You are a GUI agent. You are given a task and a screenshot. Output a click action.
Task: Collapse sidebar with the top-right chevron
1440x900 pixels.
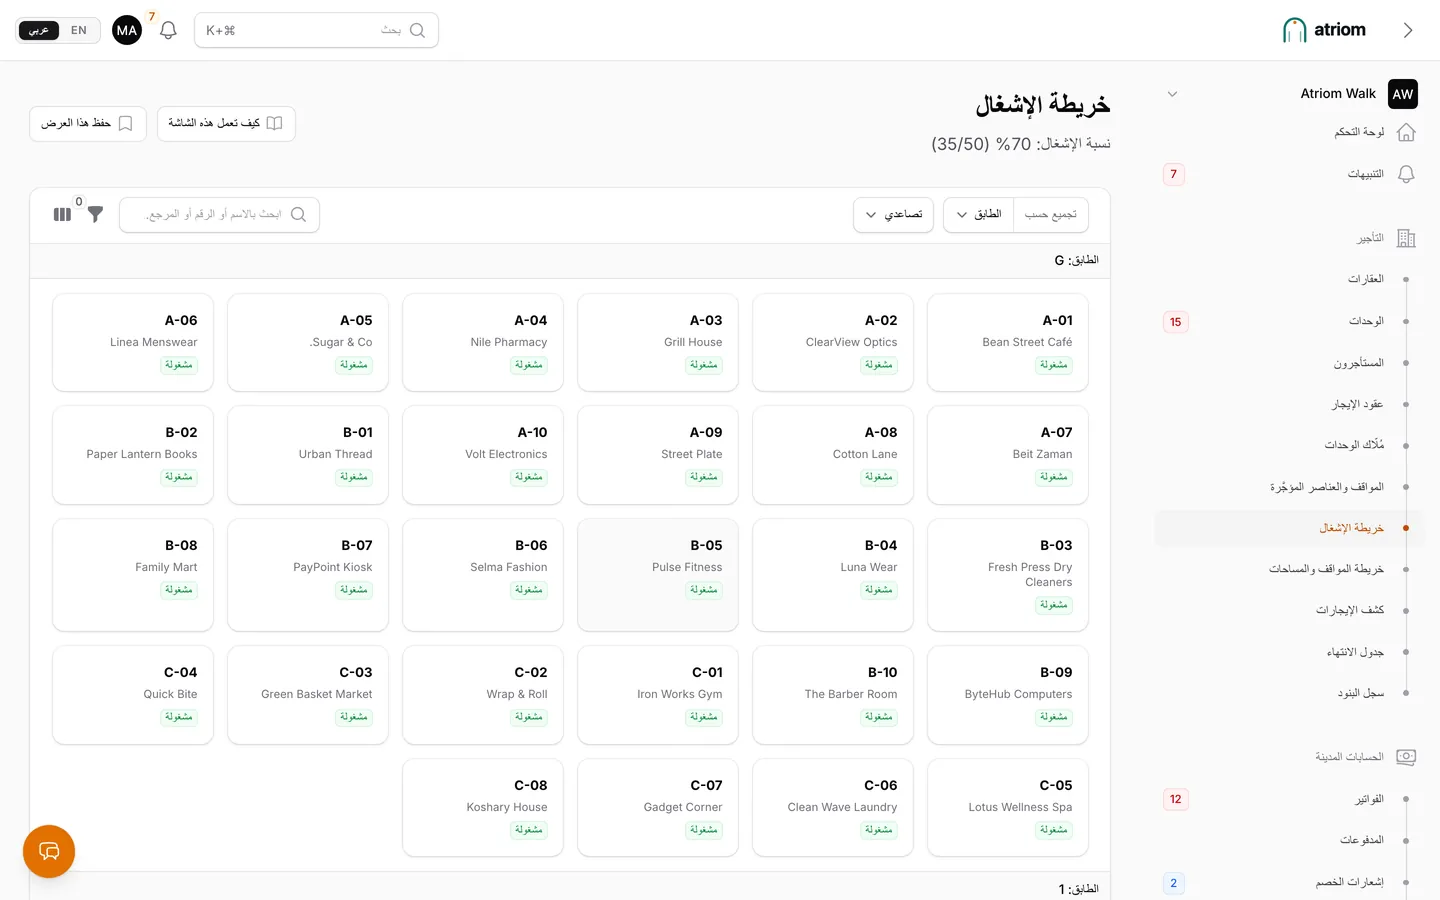[x=1407, y=30]
